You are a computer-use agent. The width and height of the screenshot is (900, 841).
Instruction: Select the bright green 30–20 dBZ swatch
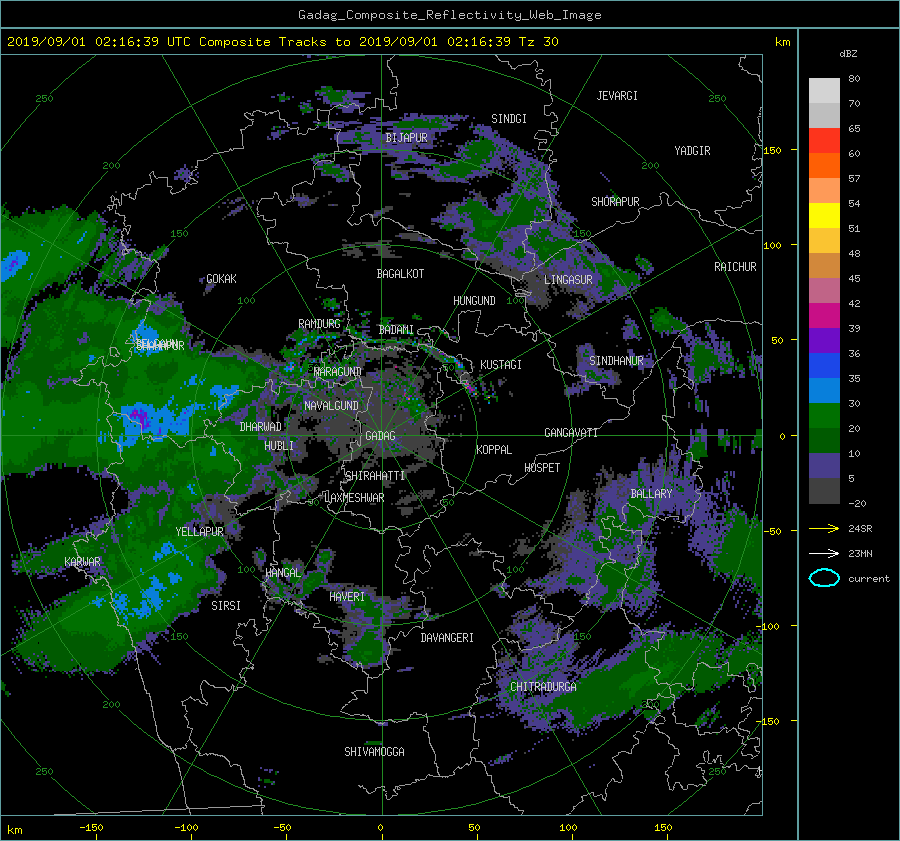click(x=824, y=416)
